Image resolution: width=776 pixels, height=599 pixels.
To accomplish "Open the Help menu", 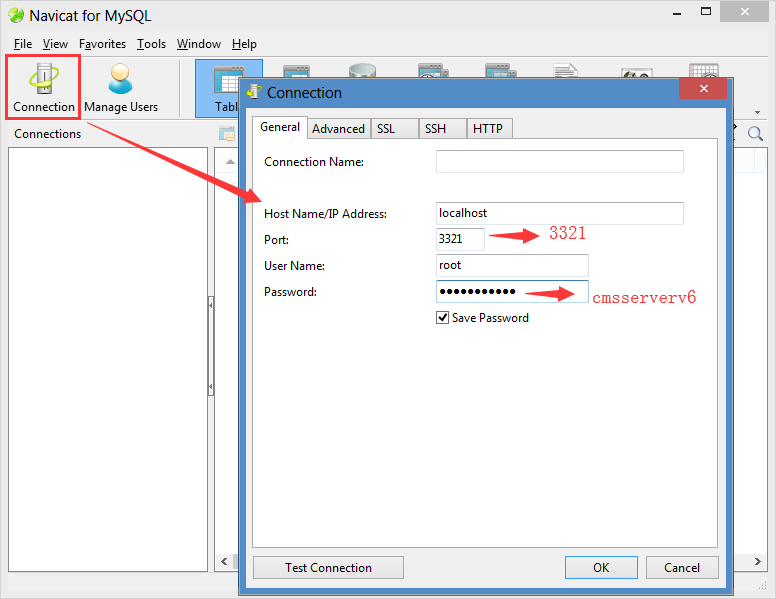I will click(244, 44).
